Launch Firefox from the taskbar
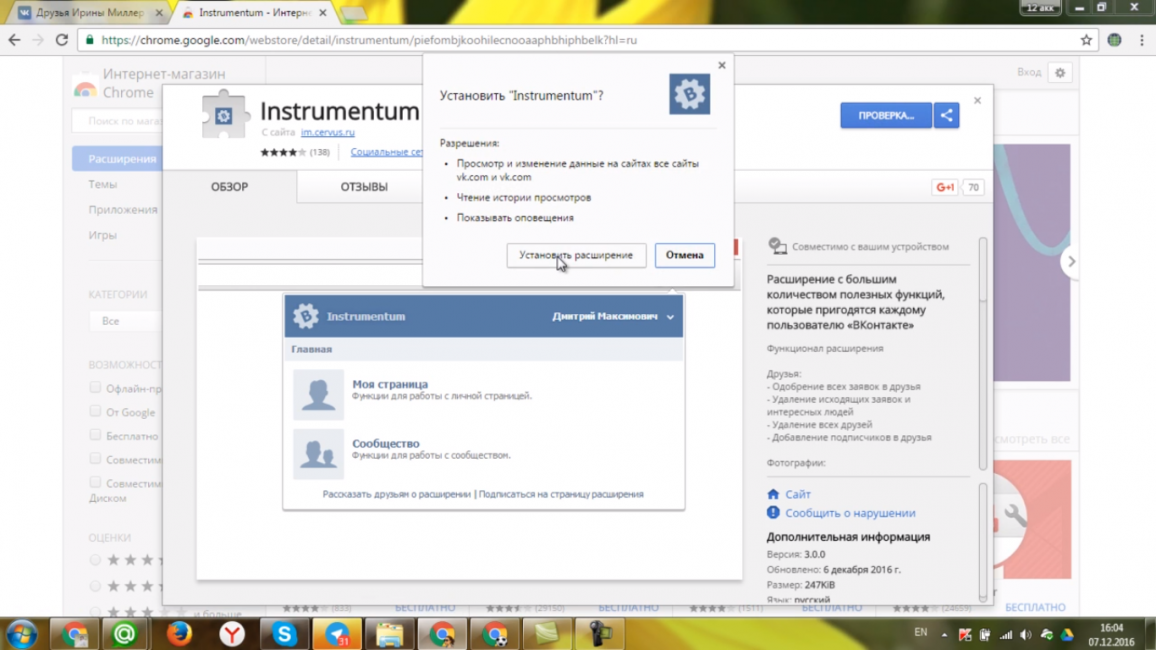Viewport: 1156px width, 650px height. 179,633
